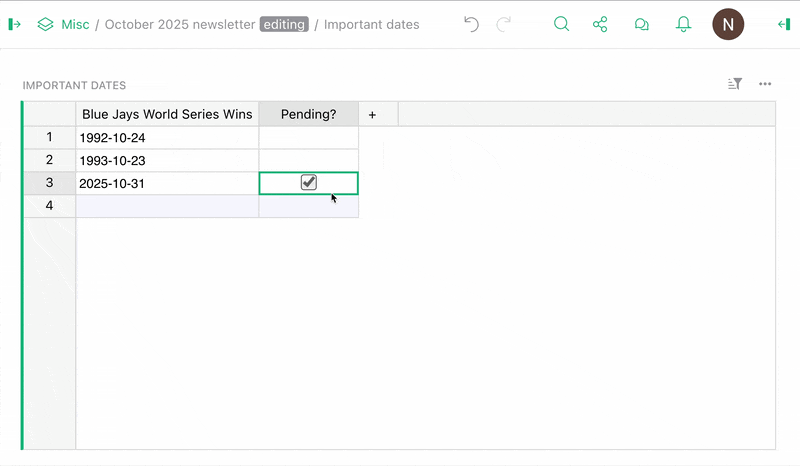800x466 pixels.
Task: Click the undo arrow icon
Action: coord(472,24)
